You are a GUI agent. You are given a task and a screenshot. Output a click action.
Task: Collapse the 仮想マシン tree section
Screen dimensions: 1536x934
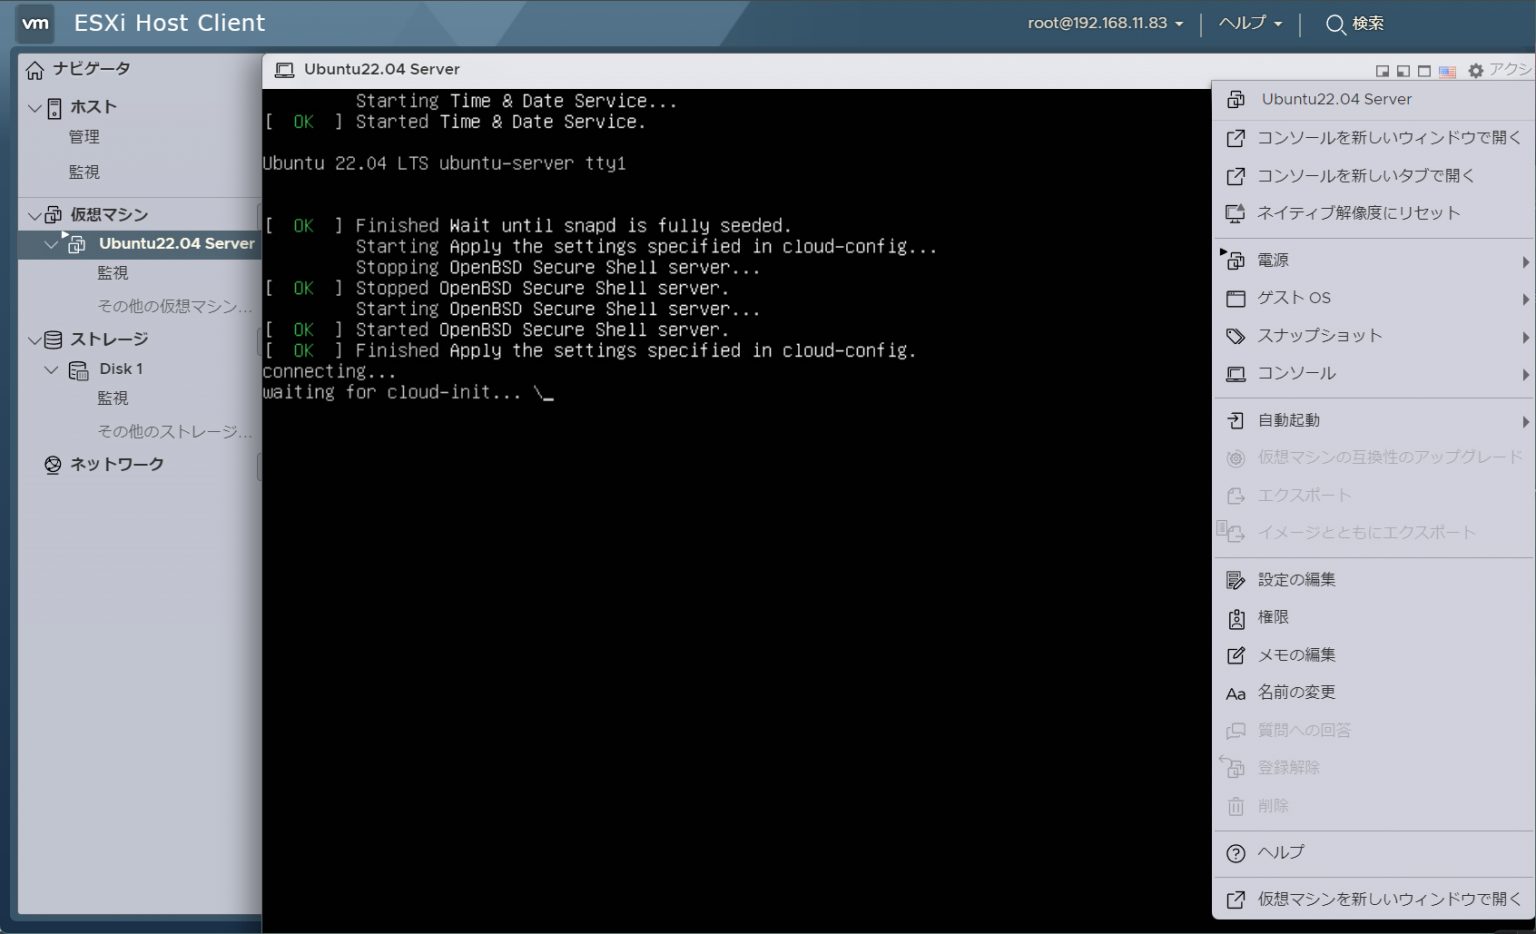coord(33,214)
